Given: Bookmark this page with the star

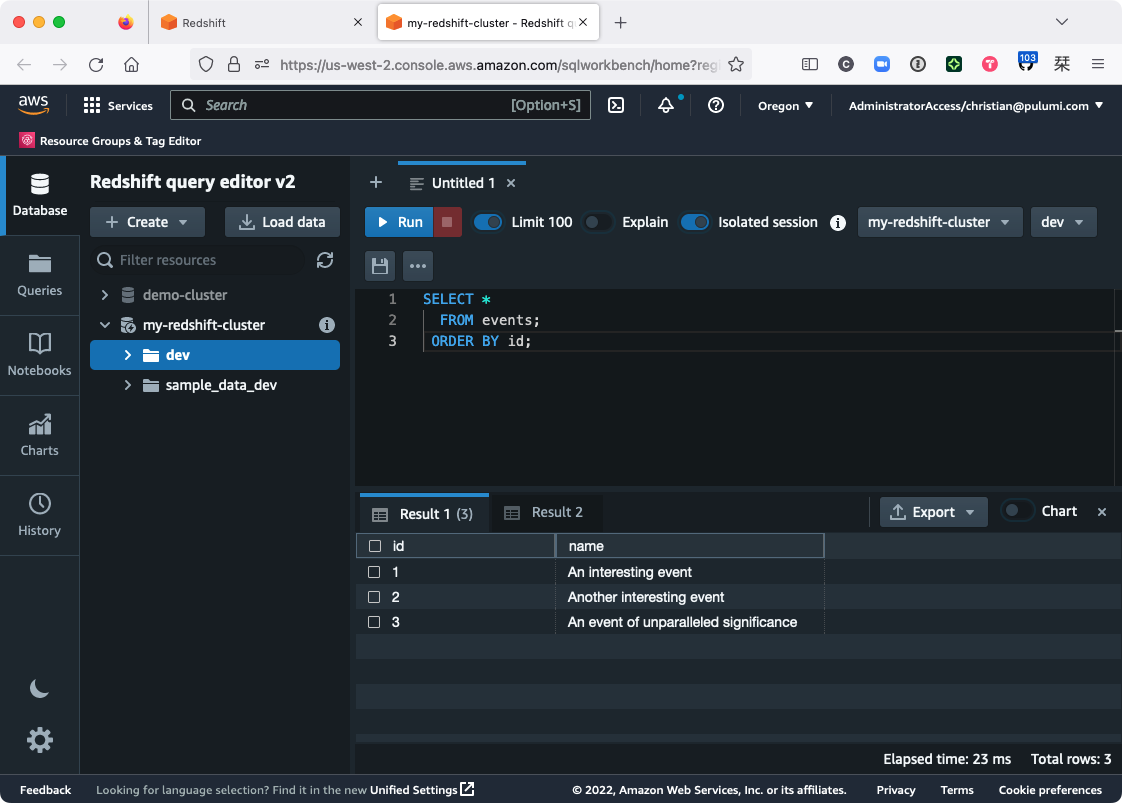Looking at the screenshot, I should 736,64.
